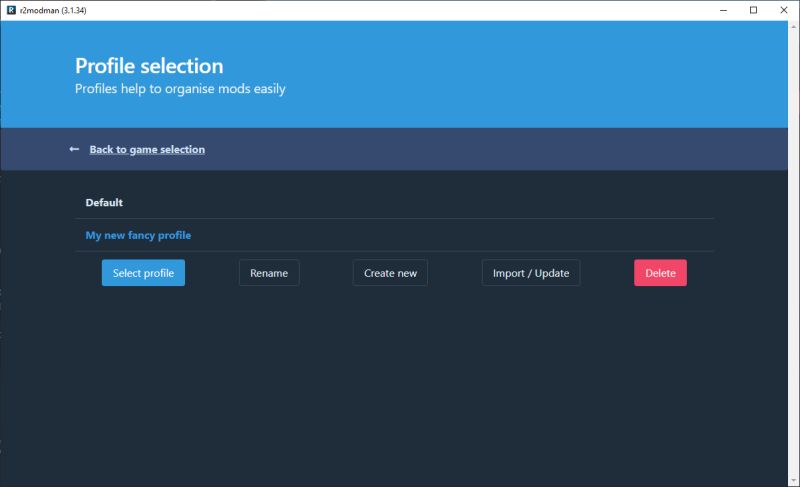
Task: Select the 'My new fancy profile' entry
Action: [x=394, y=235]
